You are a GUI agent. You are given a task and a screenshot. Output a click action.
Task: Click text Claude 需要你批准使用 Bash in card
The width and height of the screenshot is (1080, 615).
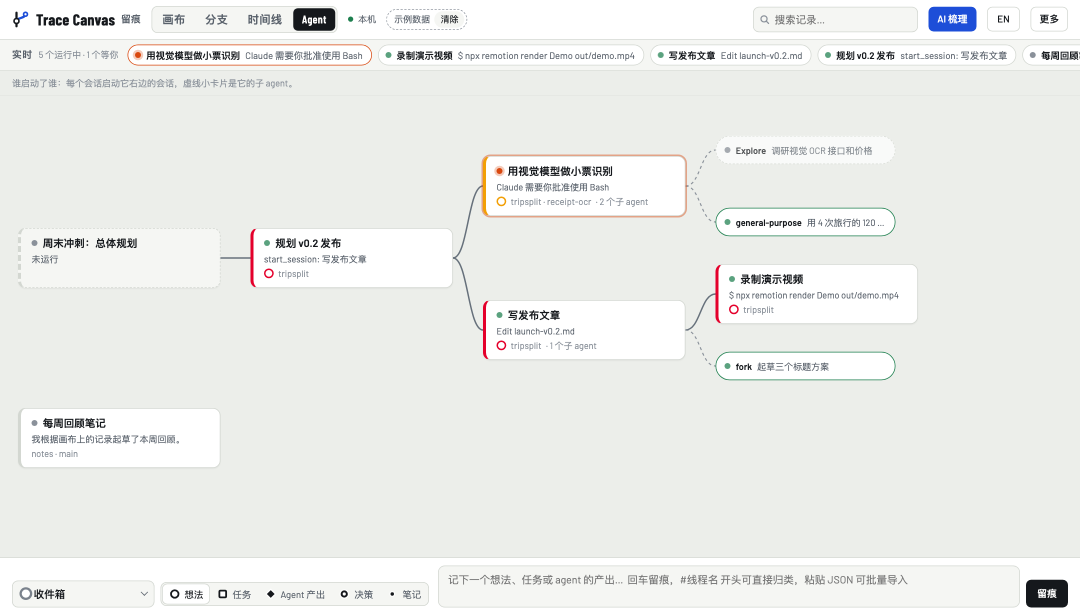click(552, 187)
